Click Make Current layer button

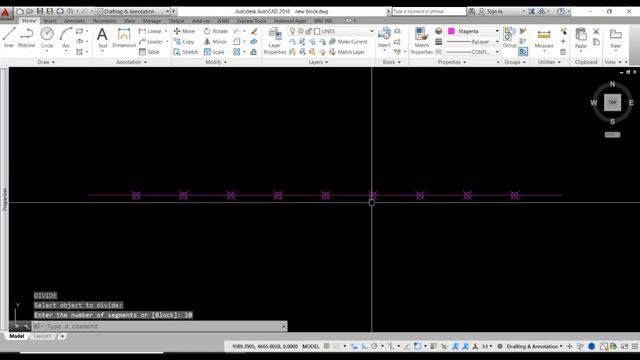pyautogui.click(x=348, y=42)
